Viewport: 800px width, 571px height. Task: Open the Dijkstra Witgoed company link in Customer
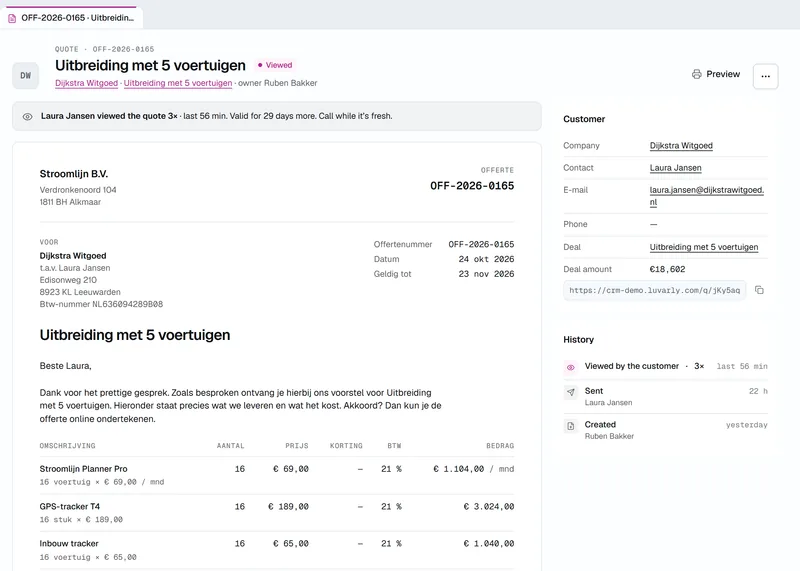(x=681, y=145)
